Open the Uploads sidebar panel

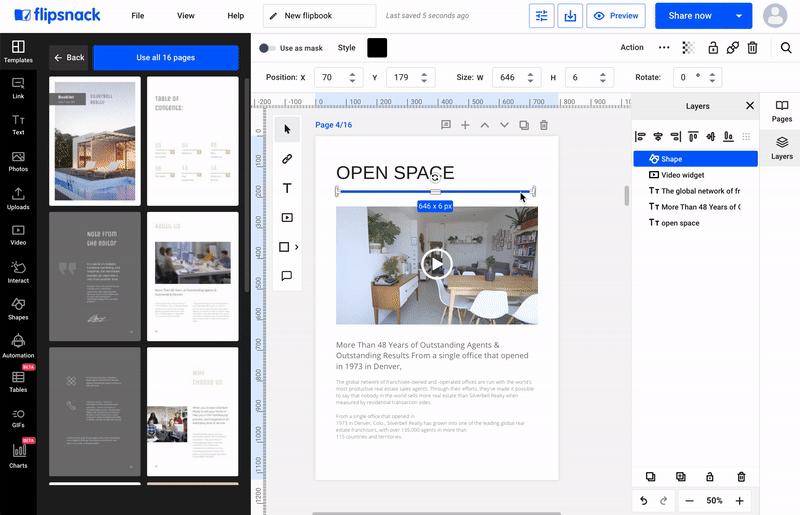pyautogui.click(x=18, y=199)
